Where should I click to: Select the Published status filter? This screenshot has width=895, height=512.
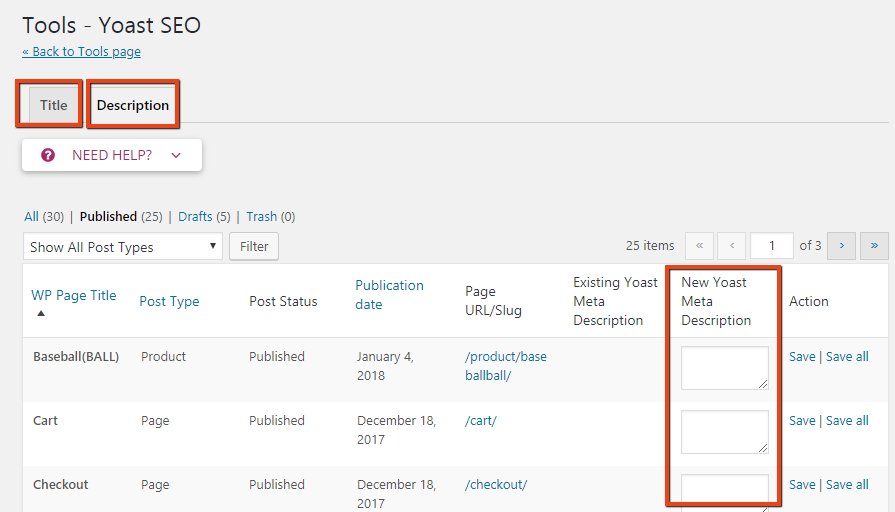[108, 216]
